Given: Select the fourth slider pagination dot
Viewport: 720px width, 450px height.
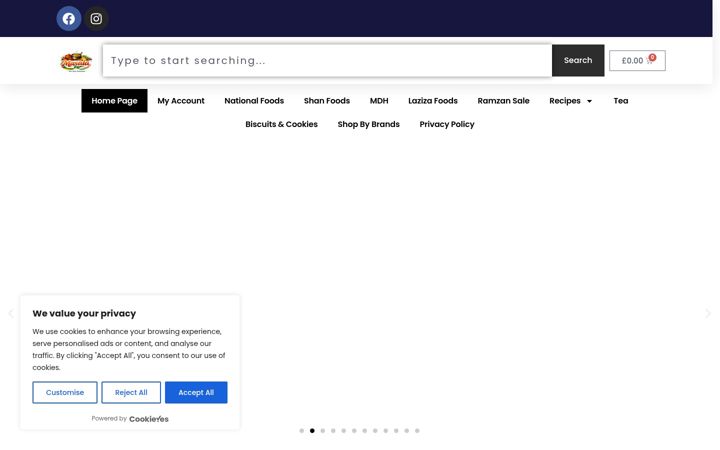Looking at the screenshot, I should pyautogui.click(x=333, y=431).
